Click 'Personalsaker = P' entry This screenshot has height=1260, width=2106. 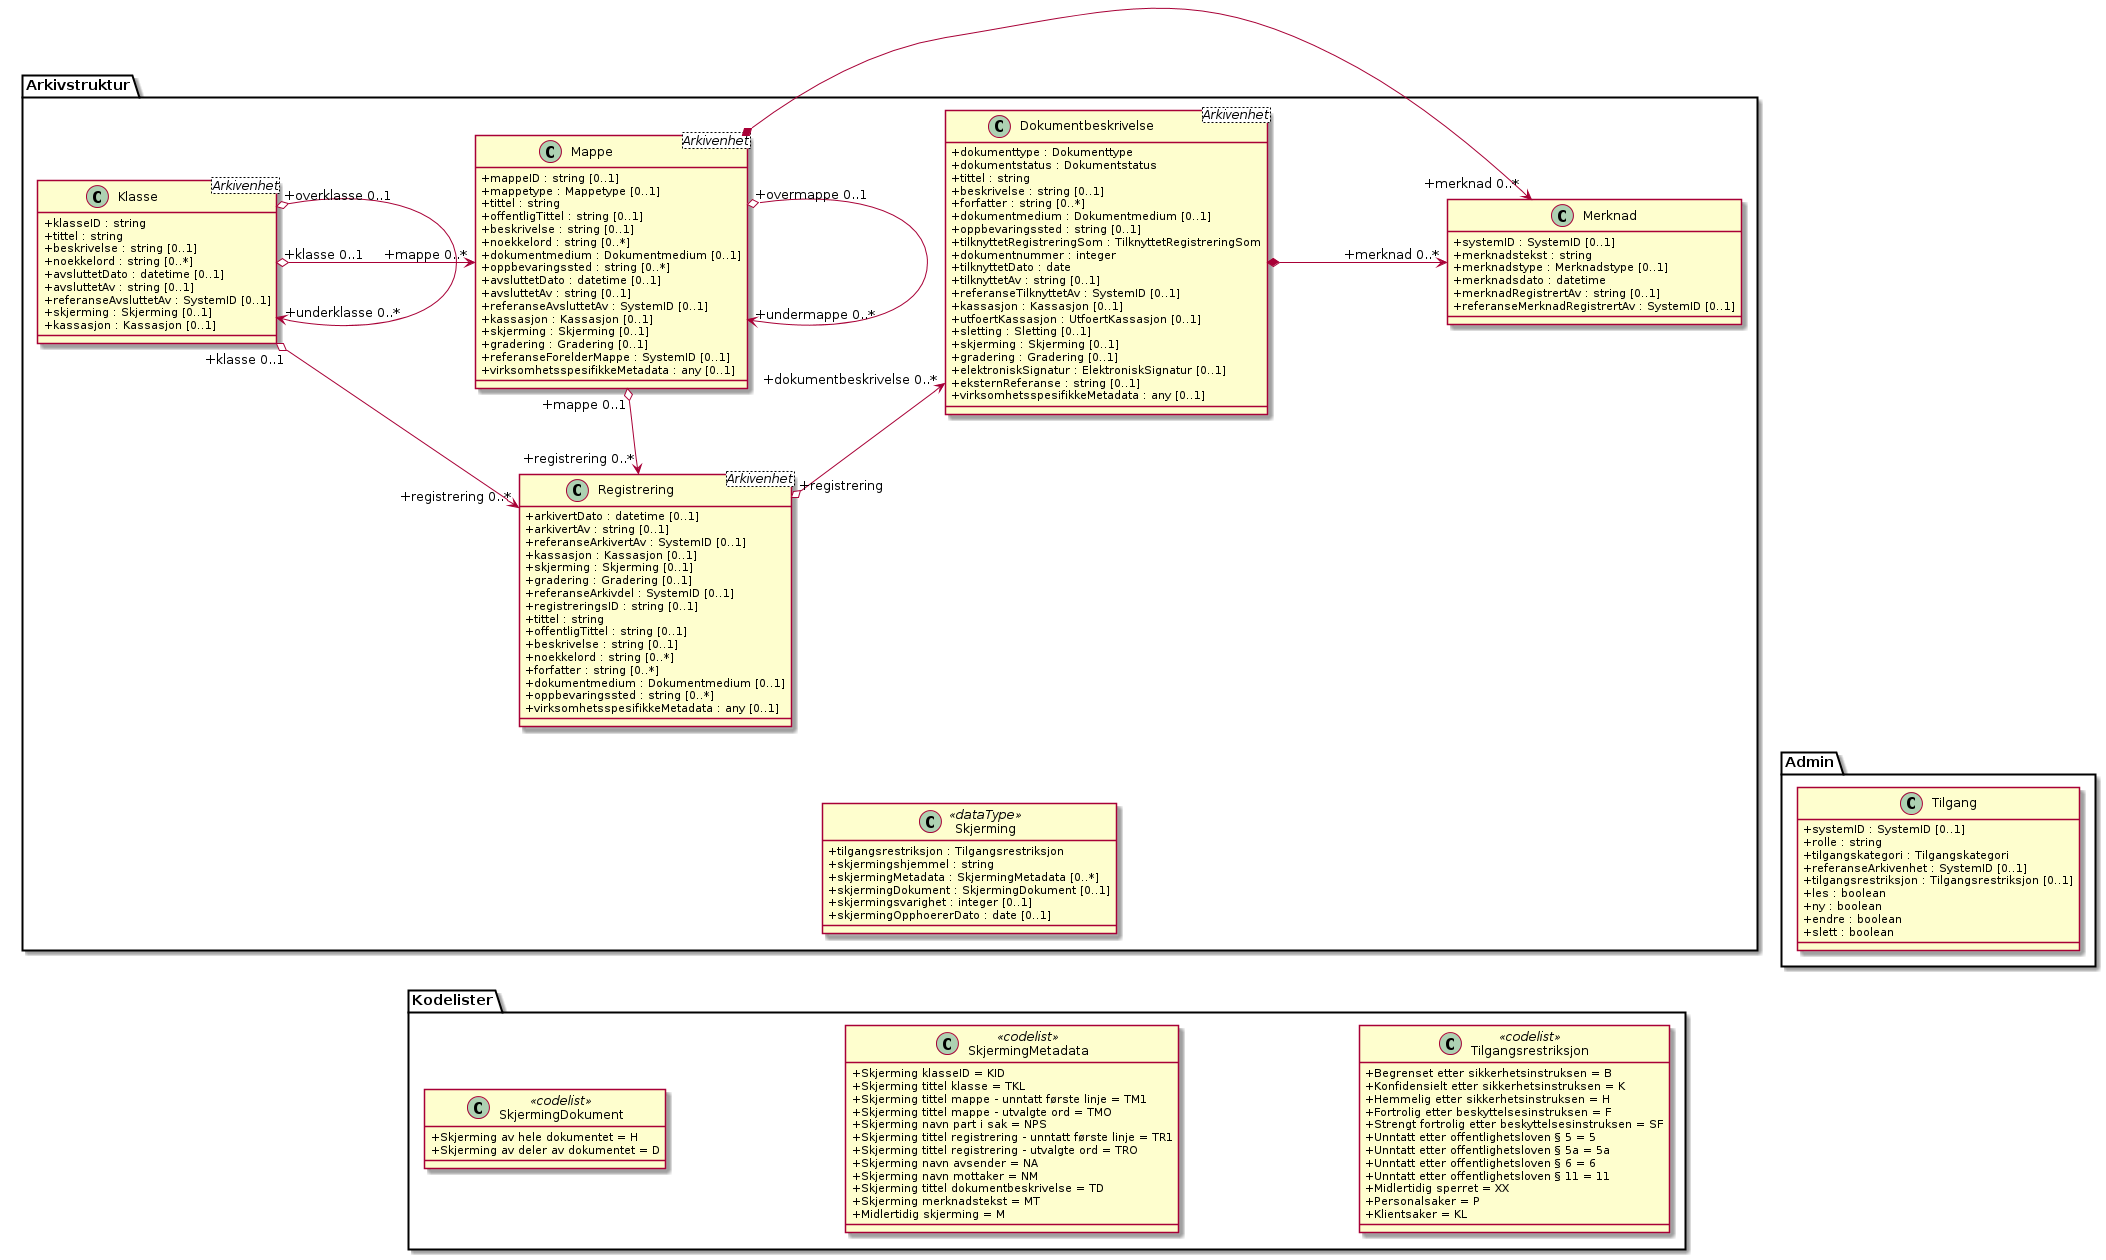(1422, 1202)
